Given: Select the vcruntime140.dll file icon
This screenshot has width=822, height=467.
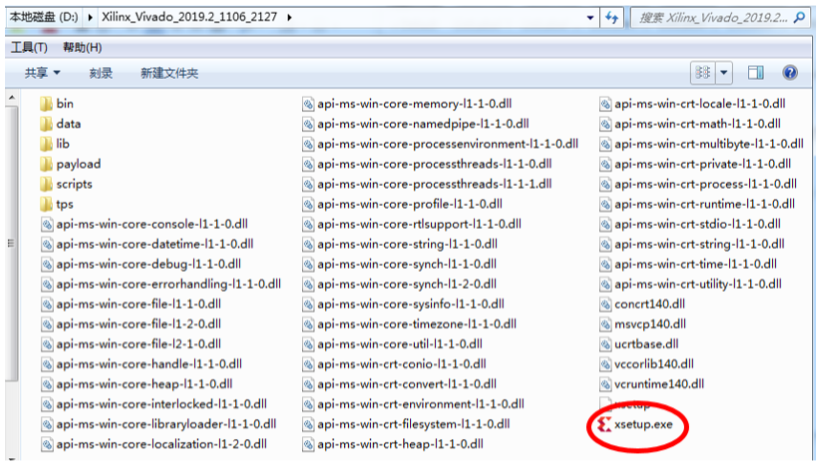Looking at the screenshot, I should point(605,384).
